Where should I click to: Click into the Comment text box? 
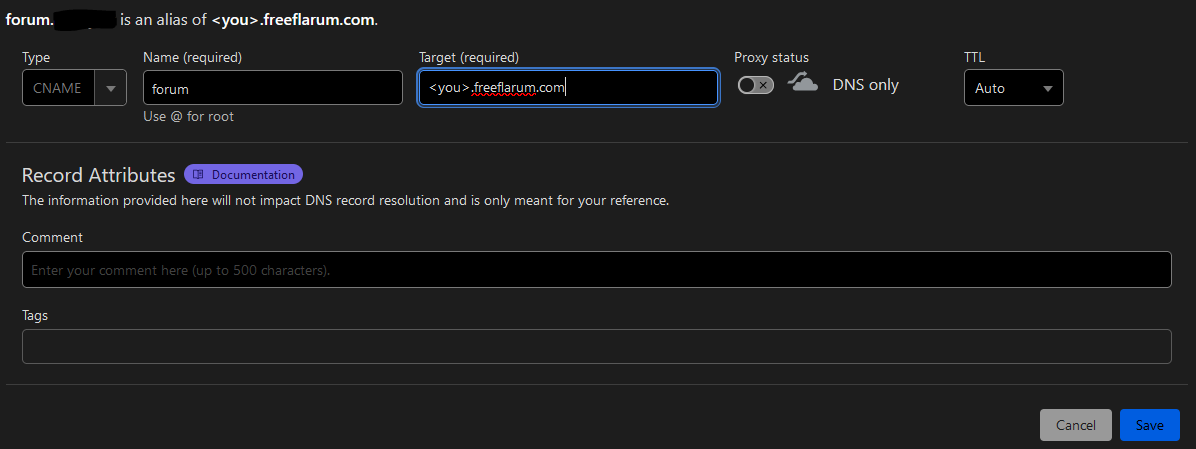click(596, 270)
